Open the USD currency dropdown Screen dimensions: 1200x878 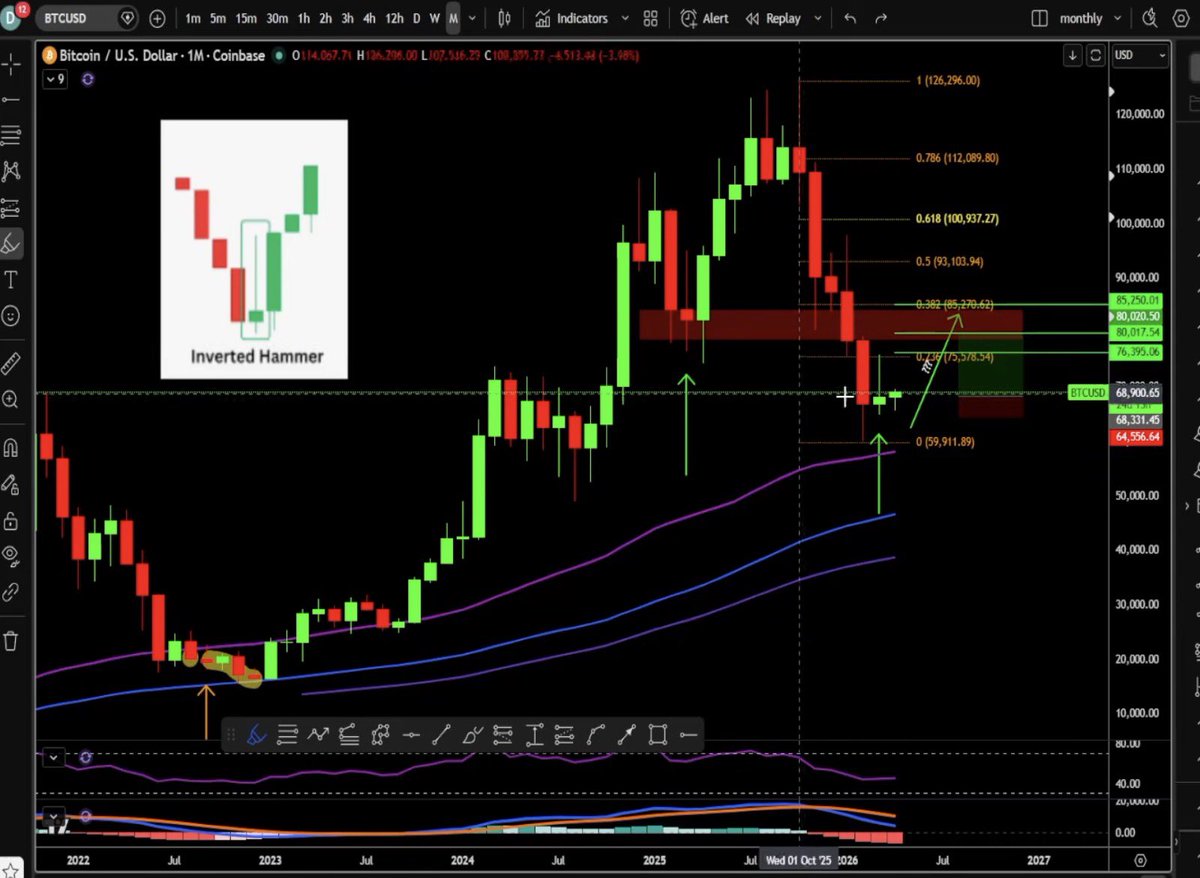click(x=1141, y=55)
